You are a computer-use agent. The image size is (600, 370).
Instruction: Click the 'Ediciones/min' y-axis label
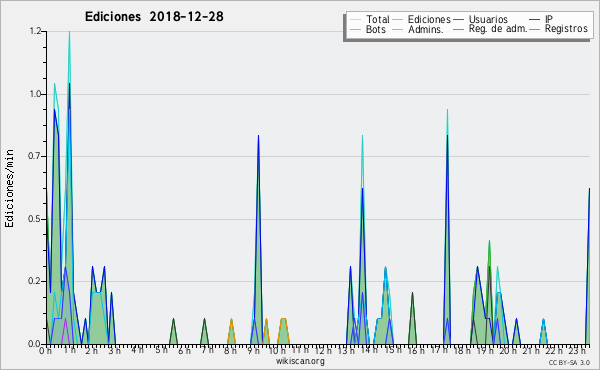pyautogui.click(x=9, y=188)
